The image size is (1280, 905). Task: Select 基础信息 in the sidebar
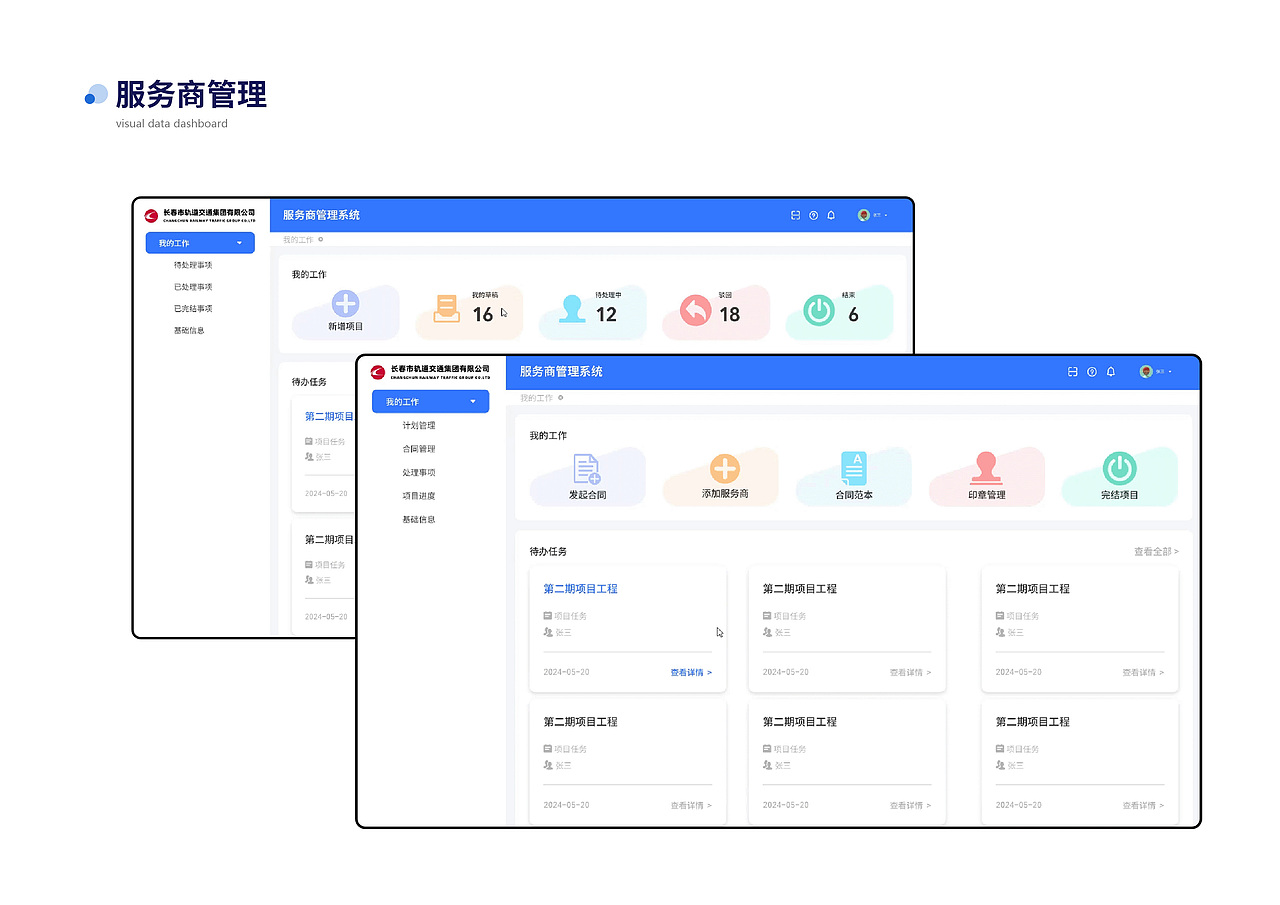(420, 518)
